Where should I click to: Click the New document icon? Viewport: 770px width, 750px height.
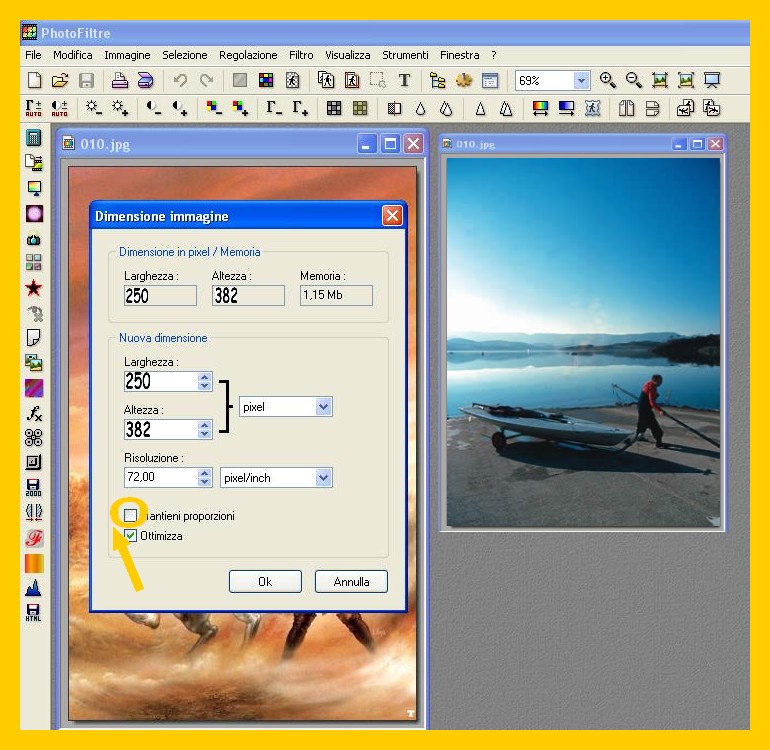(x=34, y=81)
